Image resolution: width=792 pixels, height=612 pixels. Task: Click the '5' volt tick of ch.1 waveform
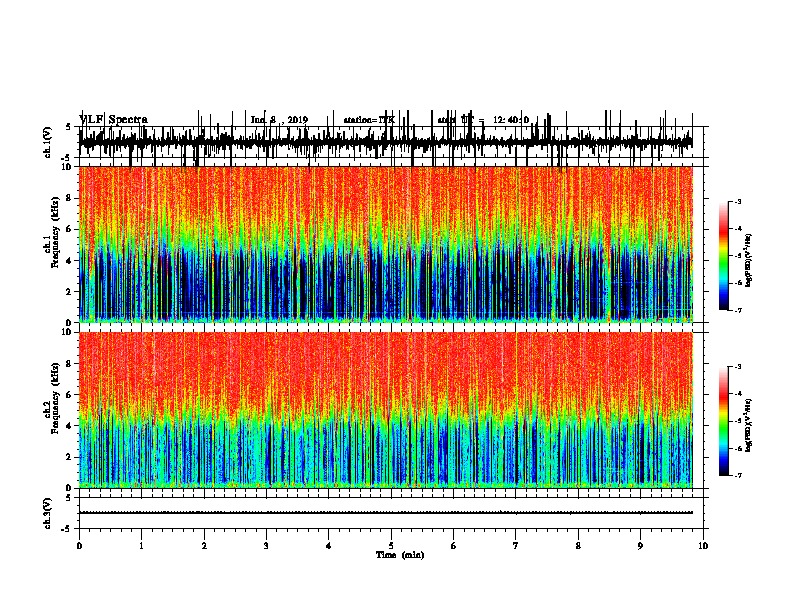click(69, 127)
